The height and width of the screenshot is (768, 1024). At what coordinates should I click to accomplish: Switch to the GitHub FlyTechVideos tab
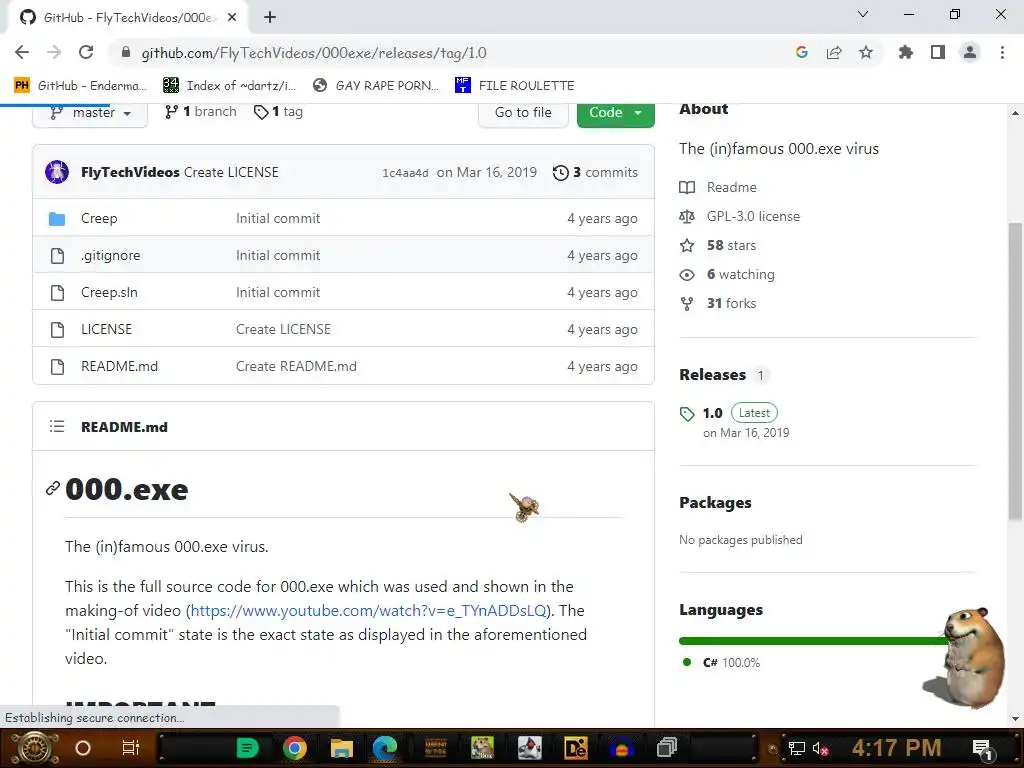(127, 18)
